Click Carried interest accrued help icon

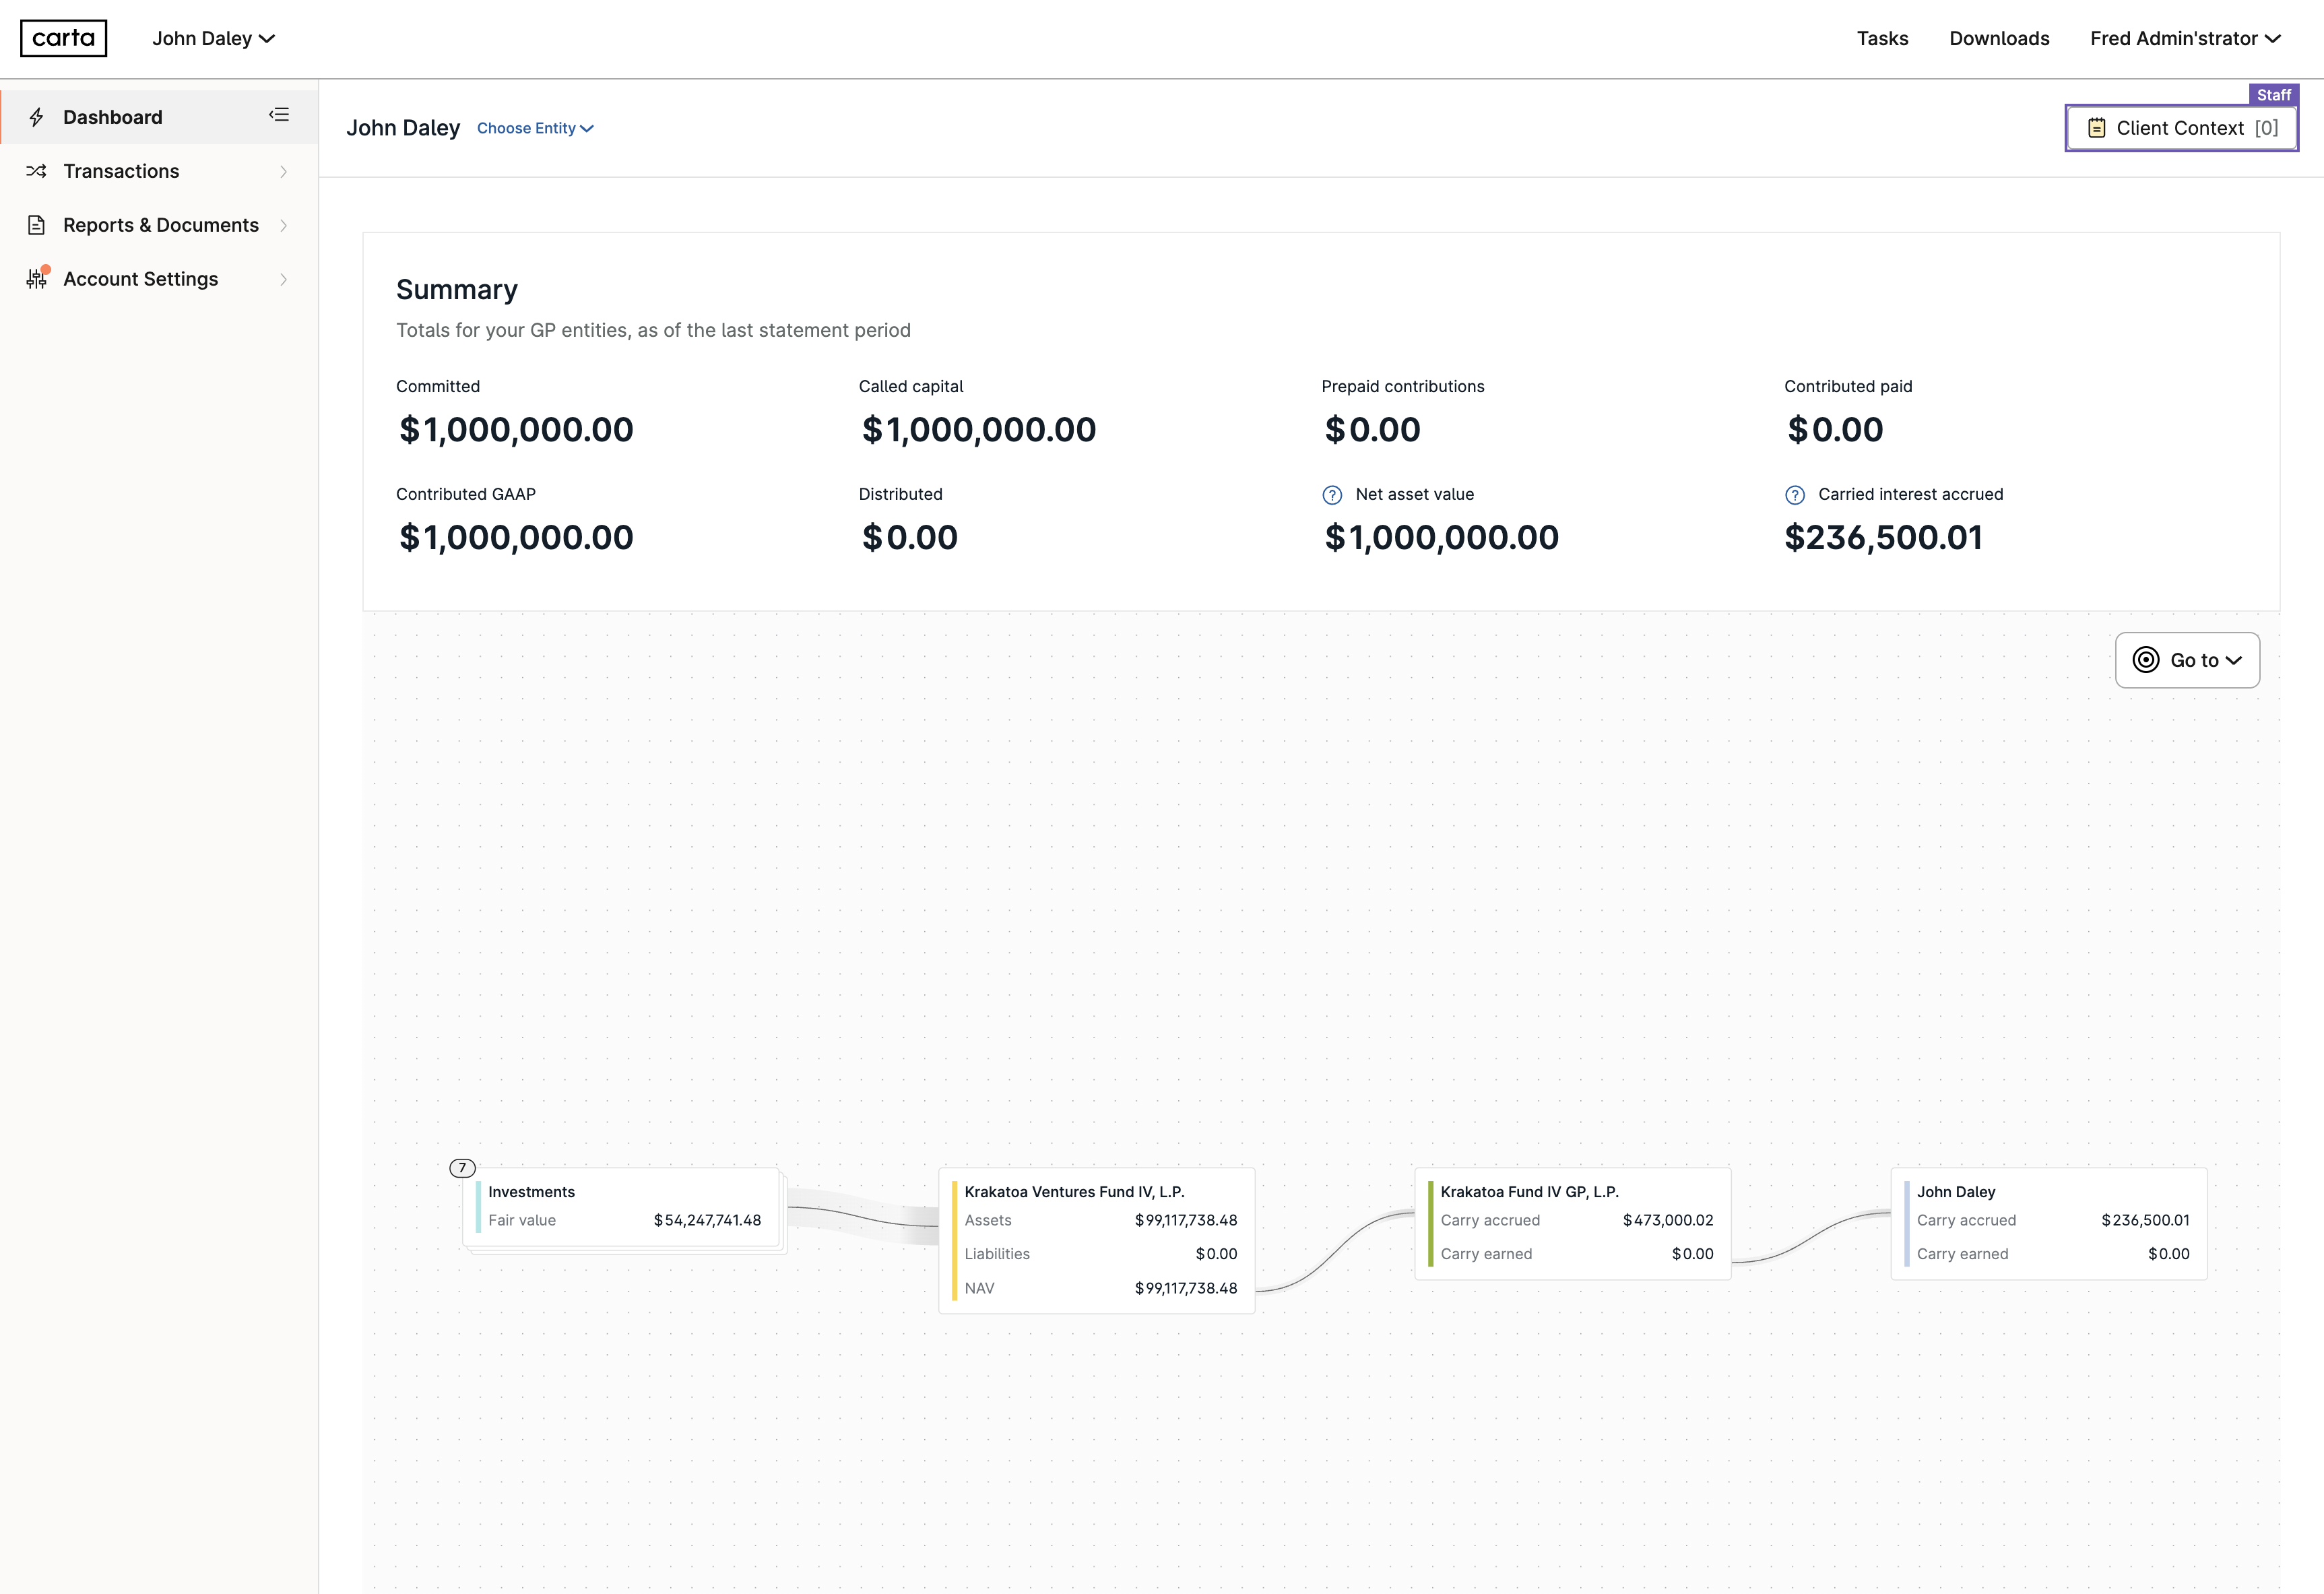(x=1795, y=495)
